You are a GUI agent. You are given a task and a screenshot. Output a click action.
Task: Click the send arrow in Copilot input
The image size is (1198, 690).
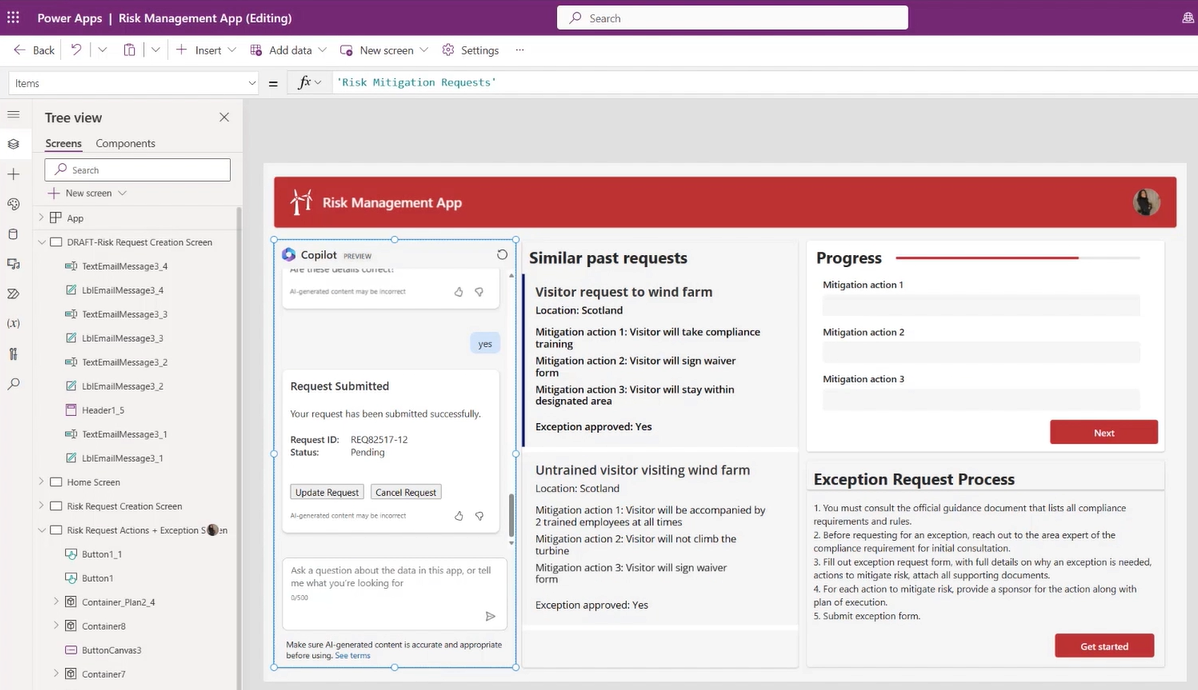click(x=490, y=616)
